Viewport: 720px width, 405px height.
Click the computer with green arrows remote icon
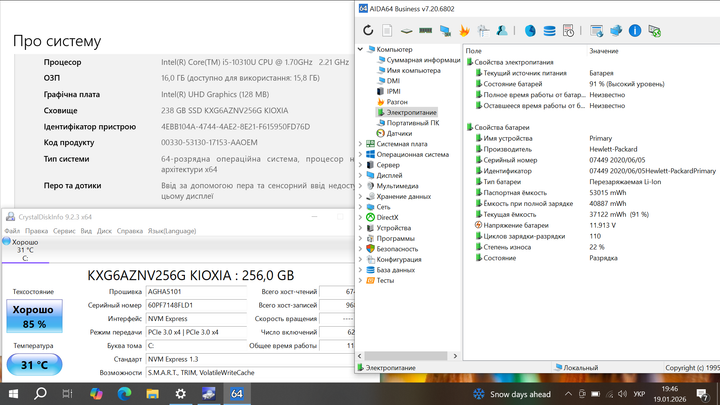click(x=654, y=31)
